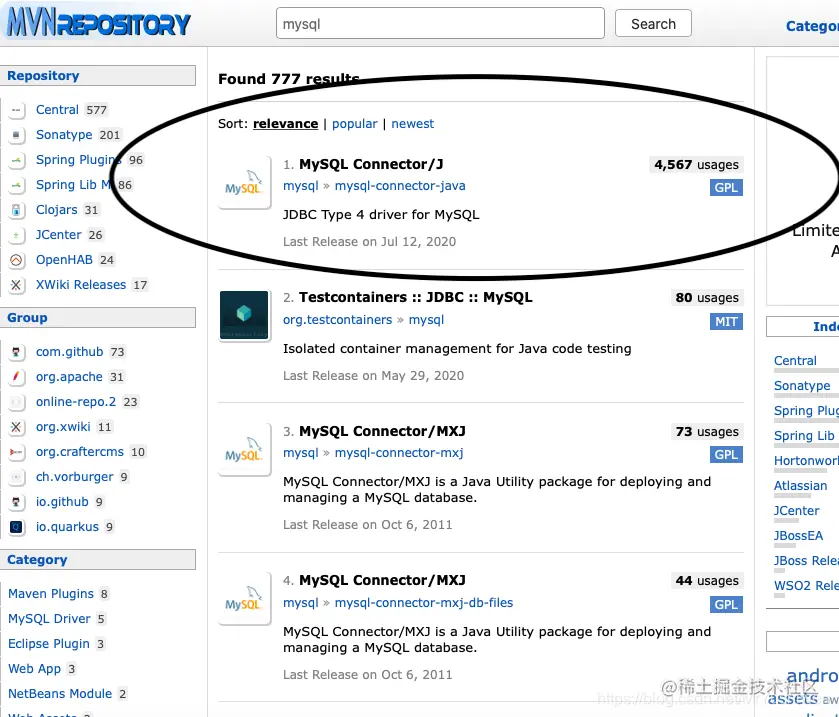This screenshot has height=717, width=839.
Task: Click the mysql-connector-mxj MySQL logo
Action: coord(245,449)
